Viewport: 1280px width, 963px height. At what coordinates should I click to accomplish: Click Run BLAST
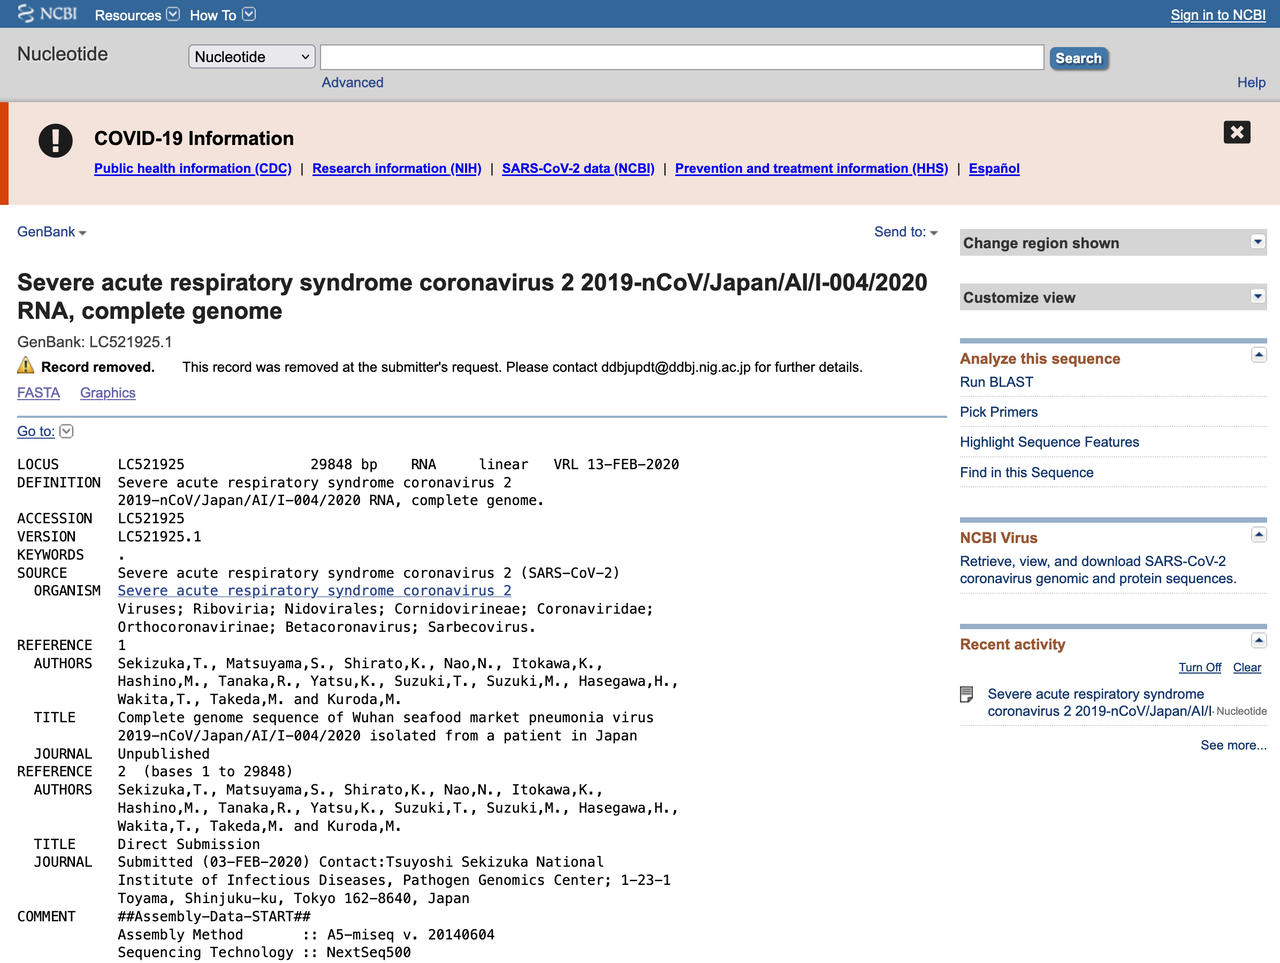997,382
